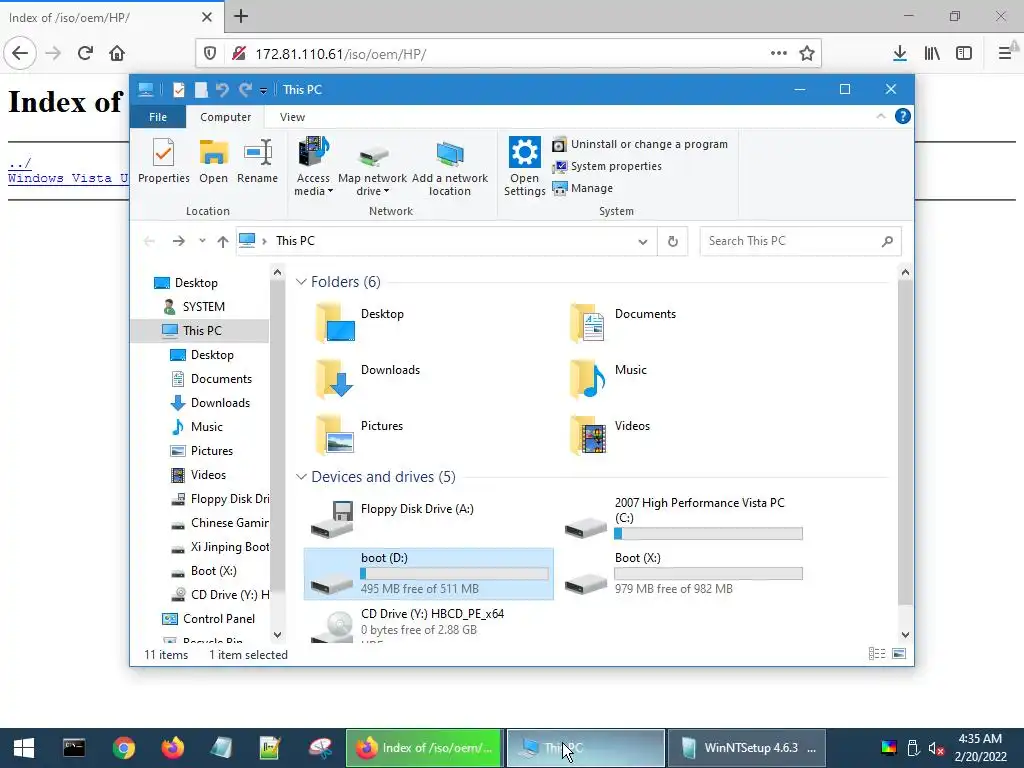Image resolution: width=1024 pixels, height=768 pixels.
Task: Open the Firefox hamburger menu
Action: [x=1005, y=54]
